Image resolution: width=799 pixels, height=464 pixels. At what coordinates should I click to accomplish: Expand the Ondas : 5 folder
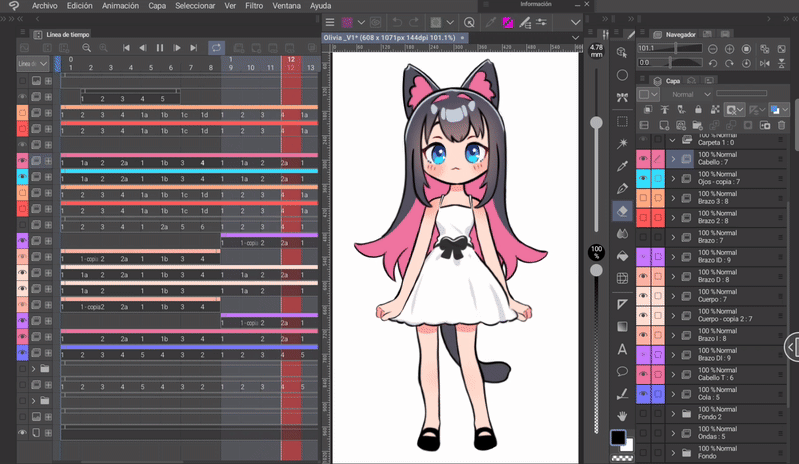(x=673, y=433)
